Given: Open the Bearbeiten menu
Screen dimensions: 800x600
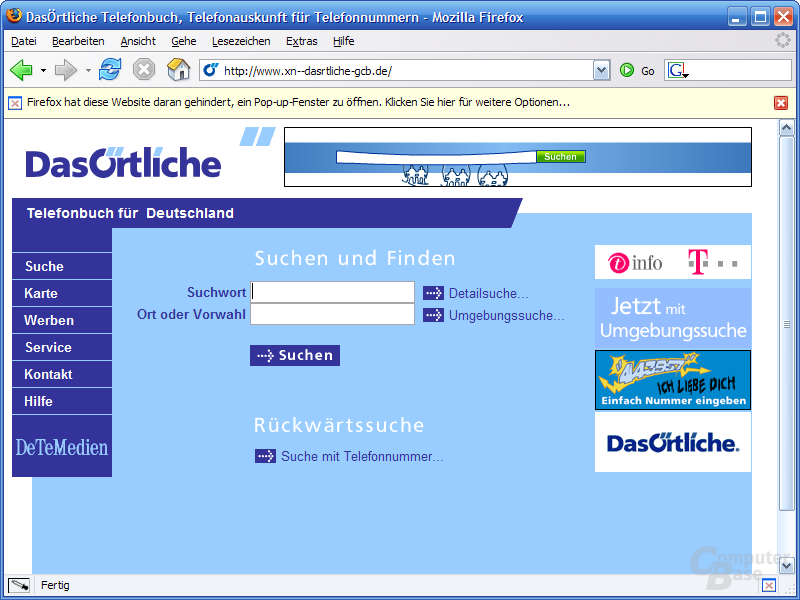Looking at the screenshot, I should click(x=78, y=41).
